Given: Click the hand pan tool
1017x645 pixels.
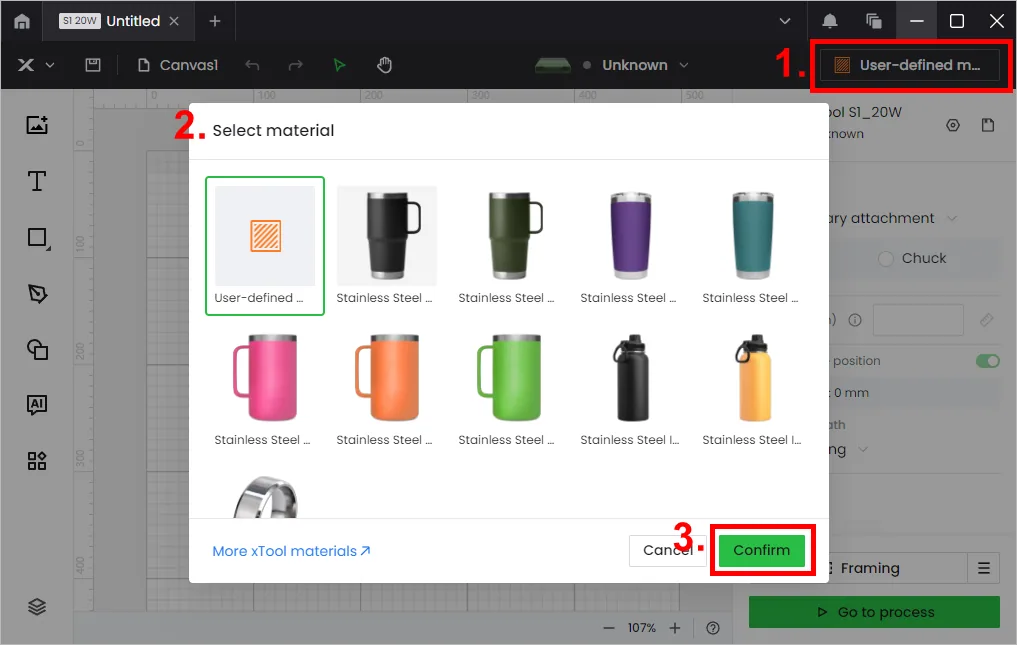Looking at the screenshot, I should (385, 65).
